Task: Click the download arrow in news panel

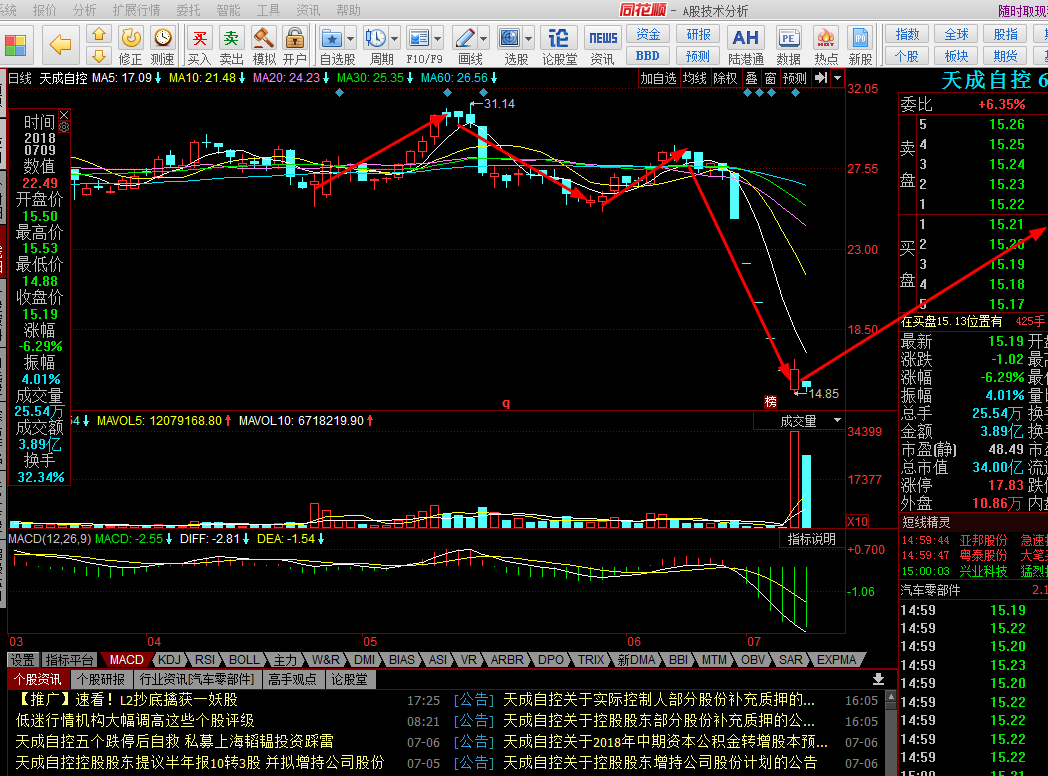Action: click(x=878, y=679)
